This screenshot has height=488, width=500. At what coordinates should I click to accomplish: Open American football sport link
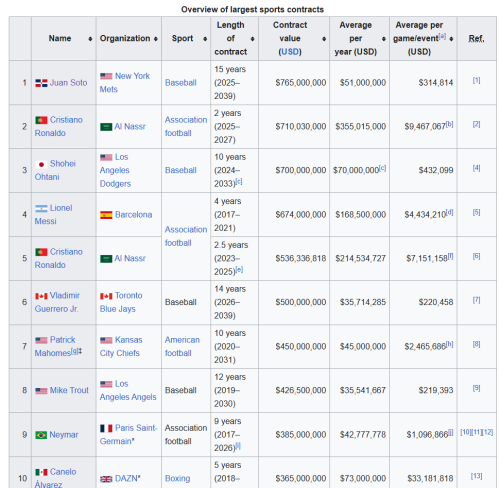[x=182, y=347]
